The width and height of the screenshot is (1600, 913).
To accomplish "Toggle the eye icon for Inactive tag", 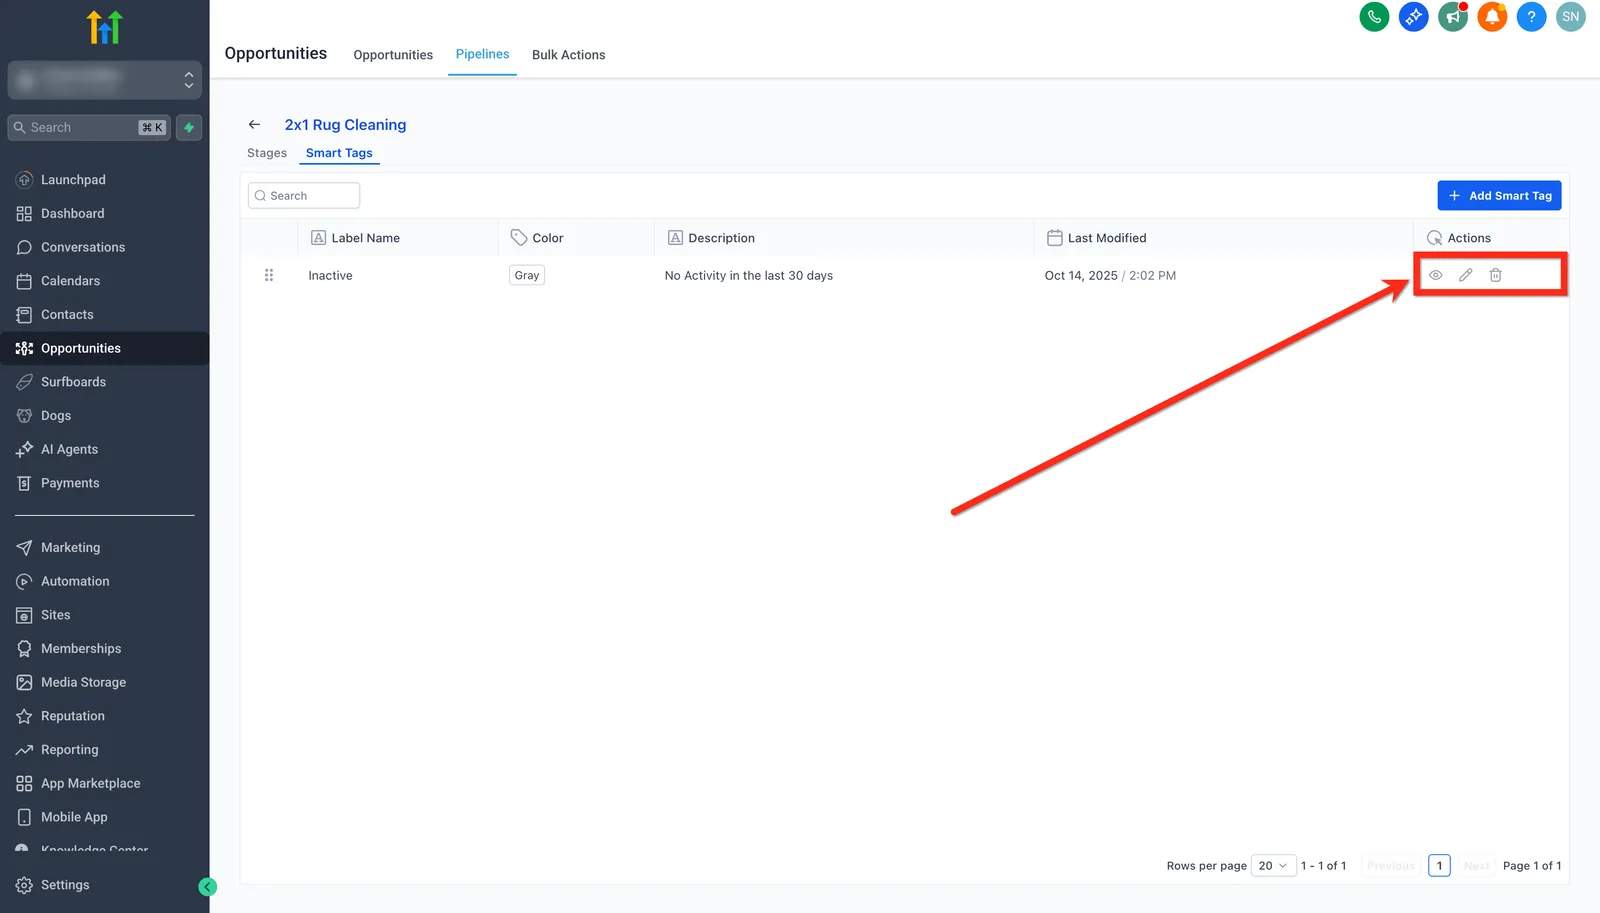I will pyautogui.click(x=1435, y=275).
